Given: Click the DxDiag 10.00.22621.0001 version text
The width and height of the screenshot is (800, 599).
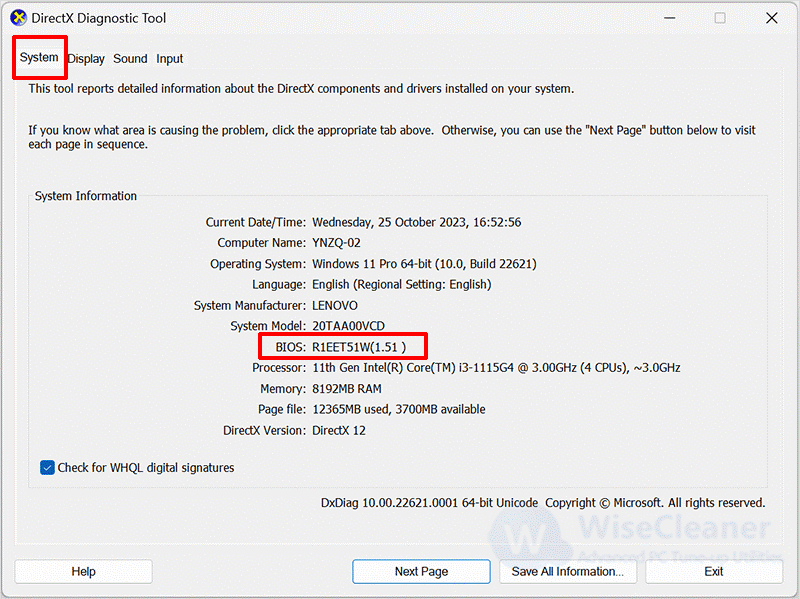Looking at the screenshot, I should tap(429, 503).
